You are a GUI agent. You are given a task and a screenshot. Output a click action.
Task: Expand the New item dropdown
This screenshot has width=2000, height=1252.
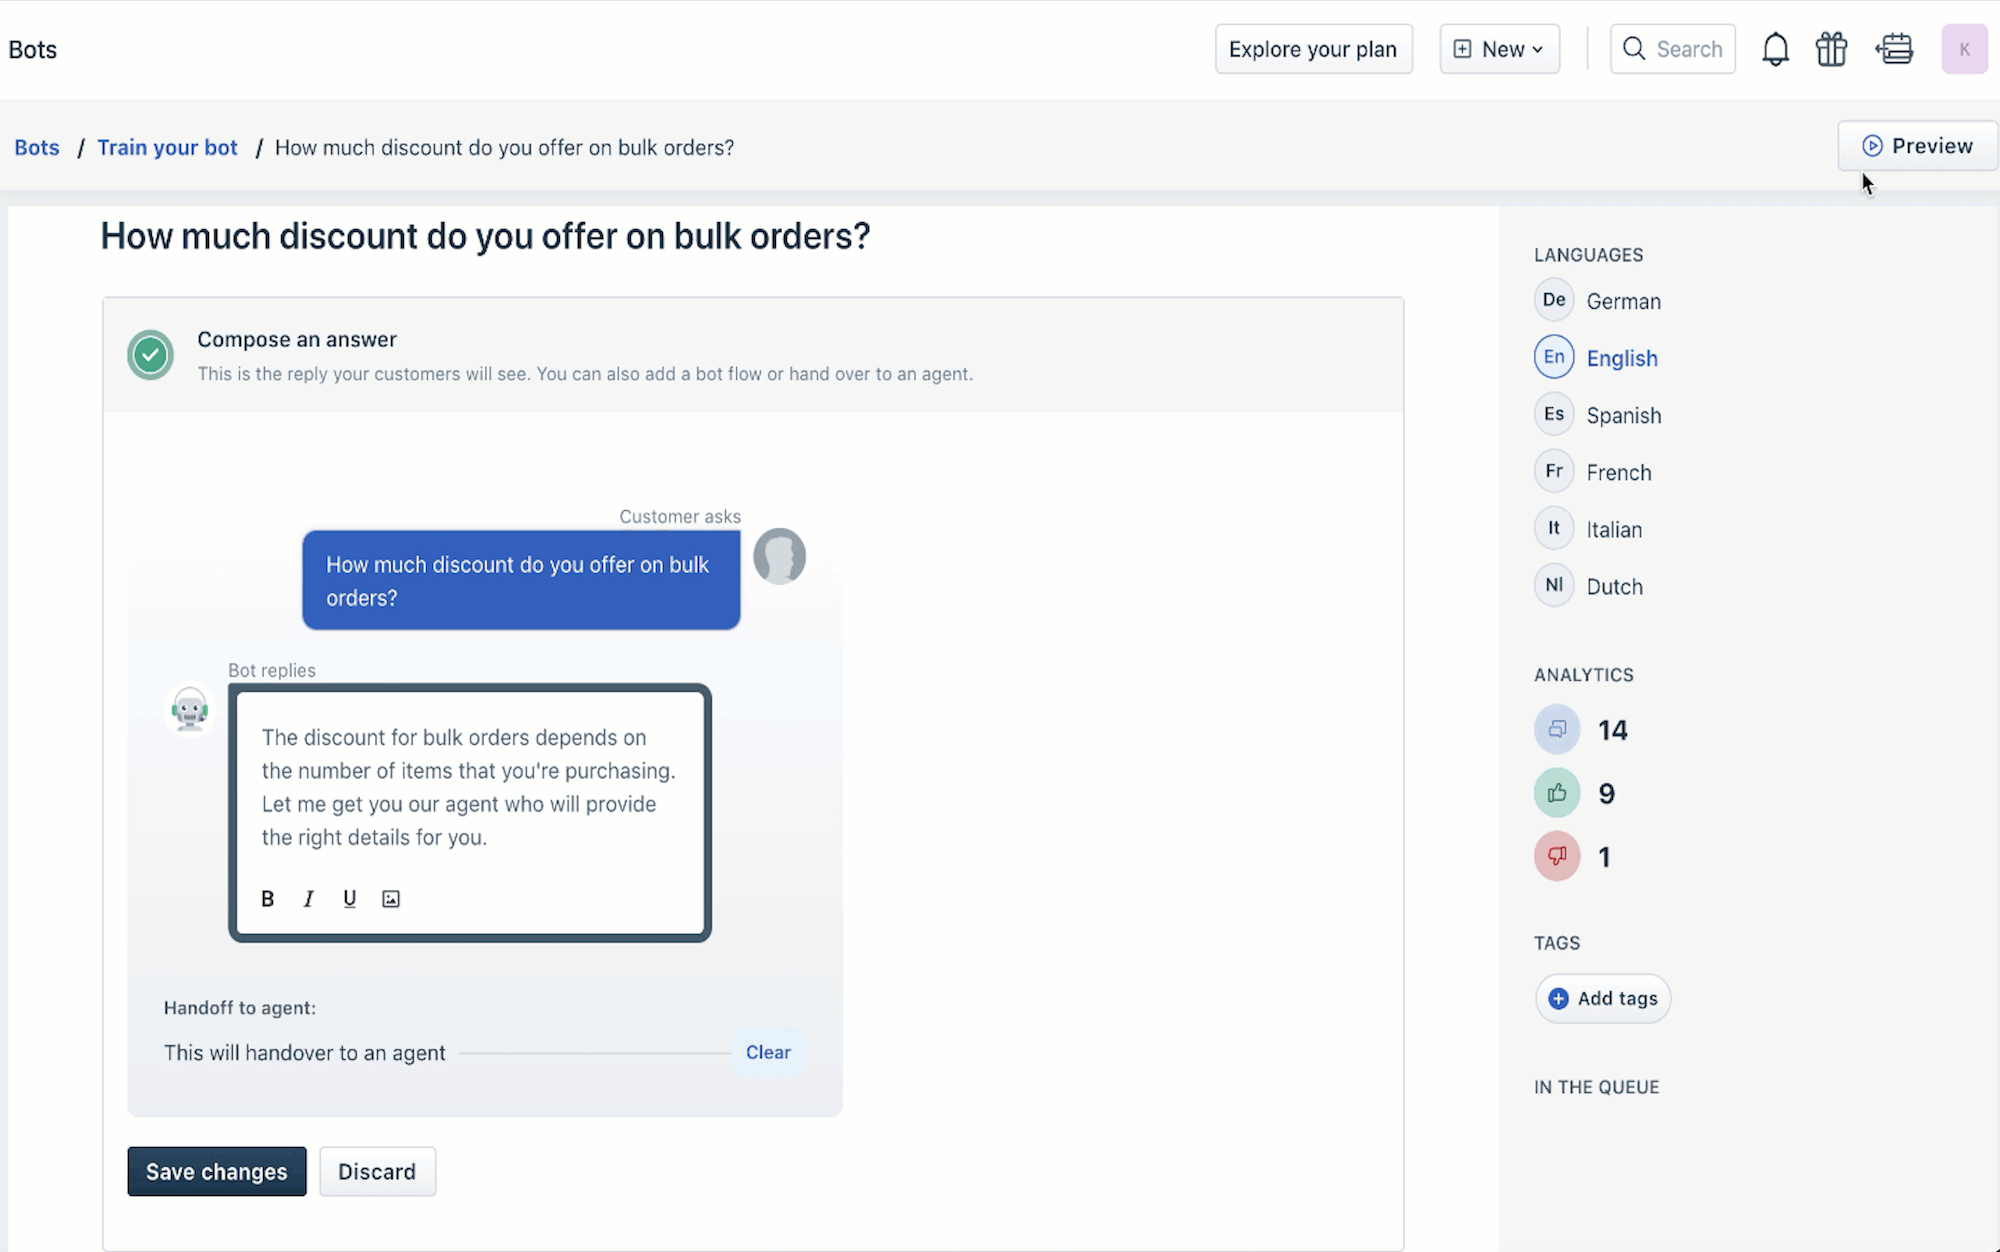point(1500,49)
